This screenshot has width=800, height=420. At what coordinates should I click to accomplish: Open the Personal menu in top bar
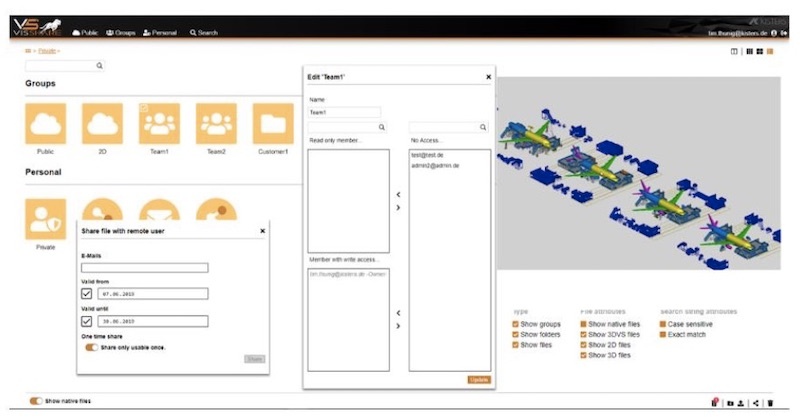click(x=160, y=33)
